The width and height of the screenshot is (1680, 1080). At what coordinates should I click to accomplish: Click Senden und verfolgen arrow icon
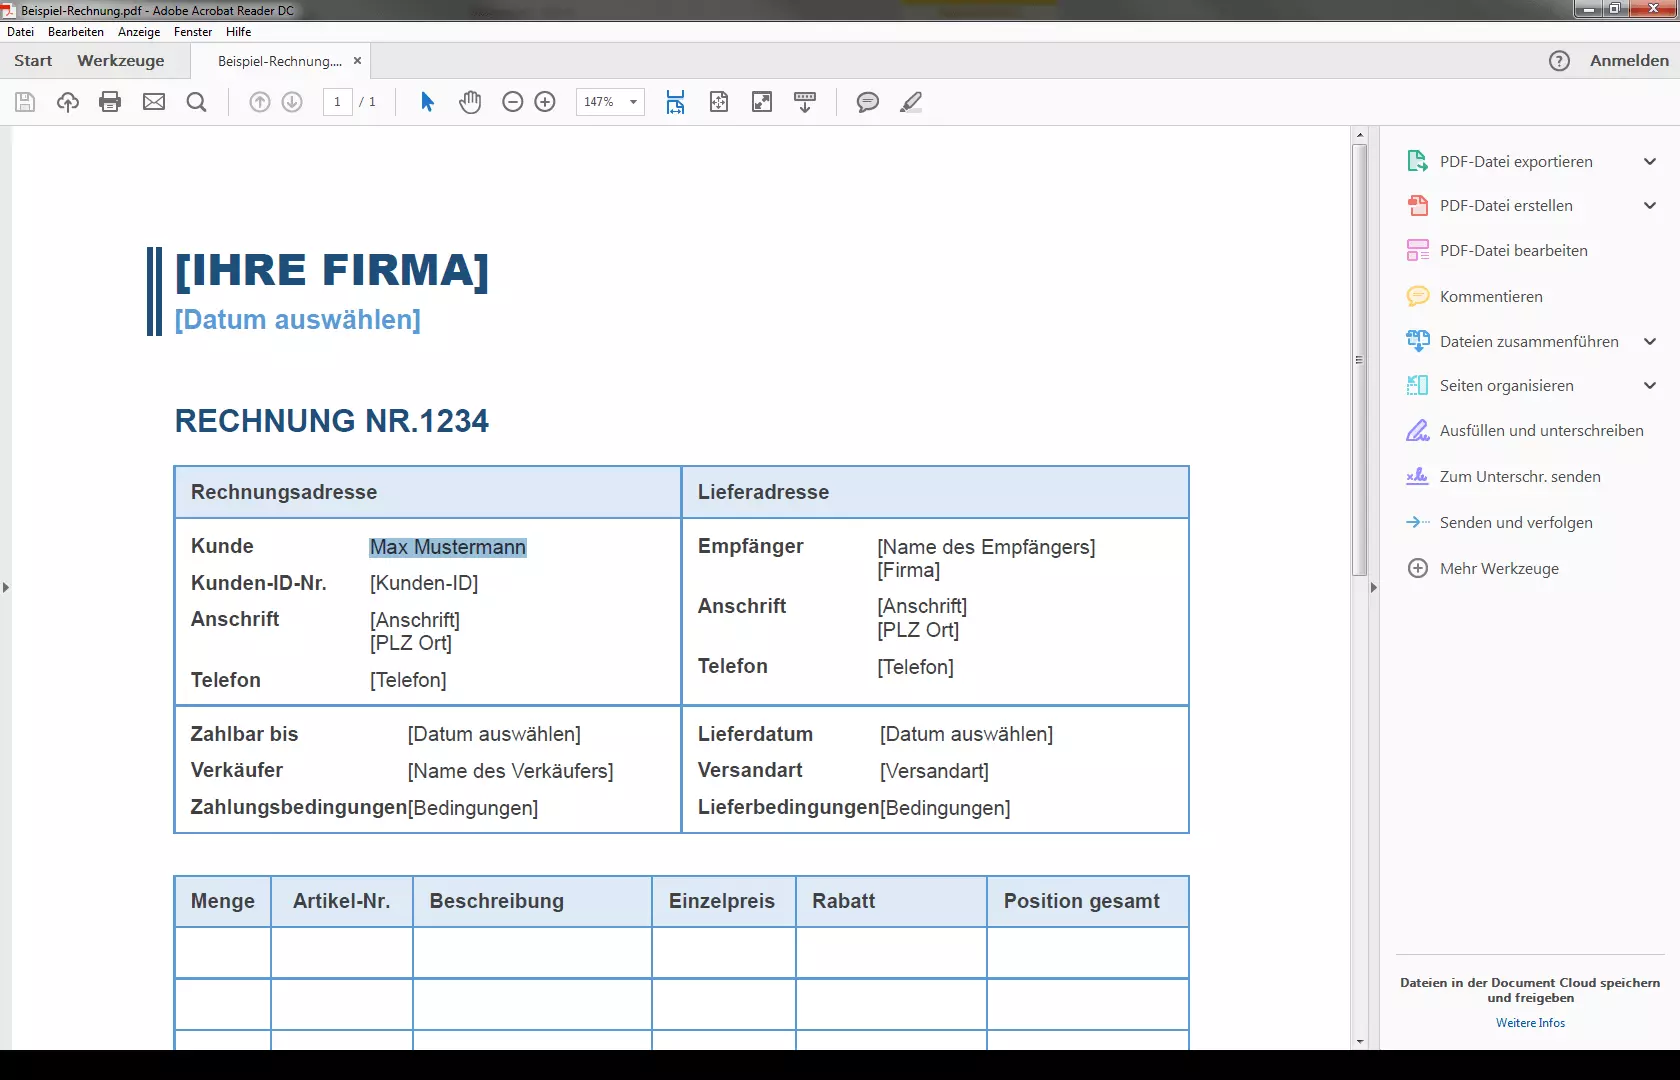(1418, 522)
